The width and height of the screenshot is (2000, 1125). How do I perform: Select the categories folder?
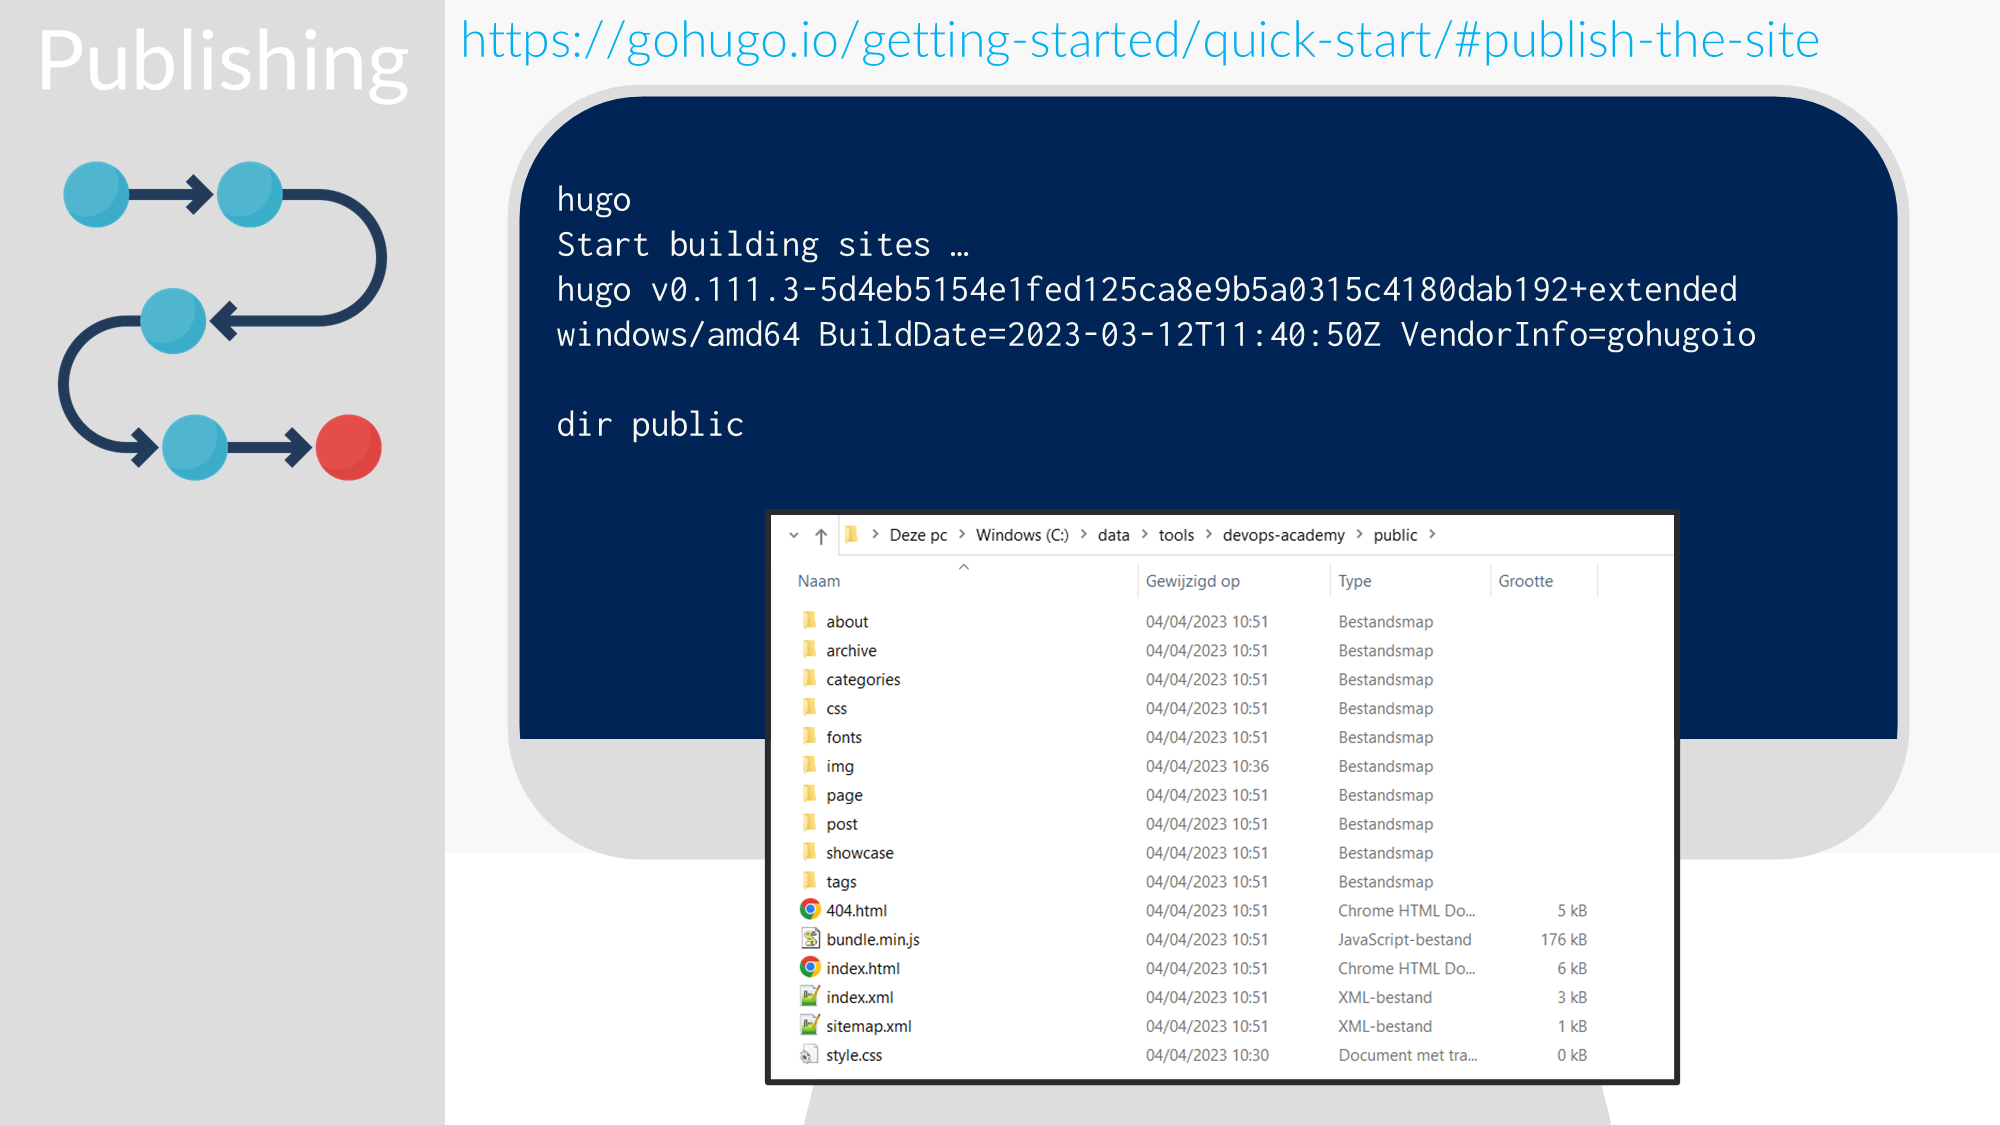863,680
